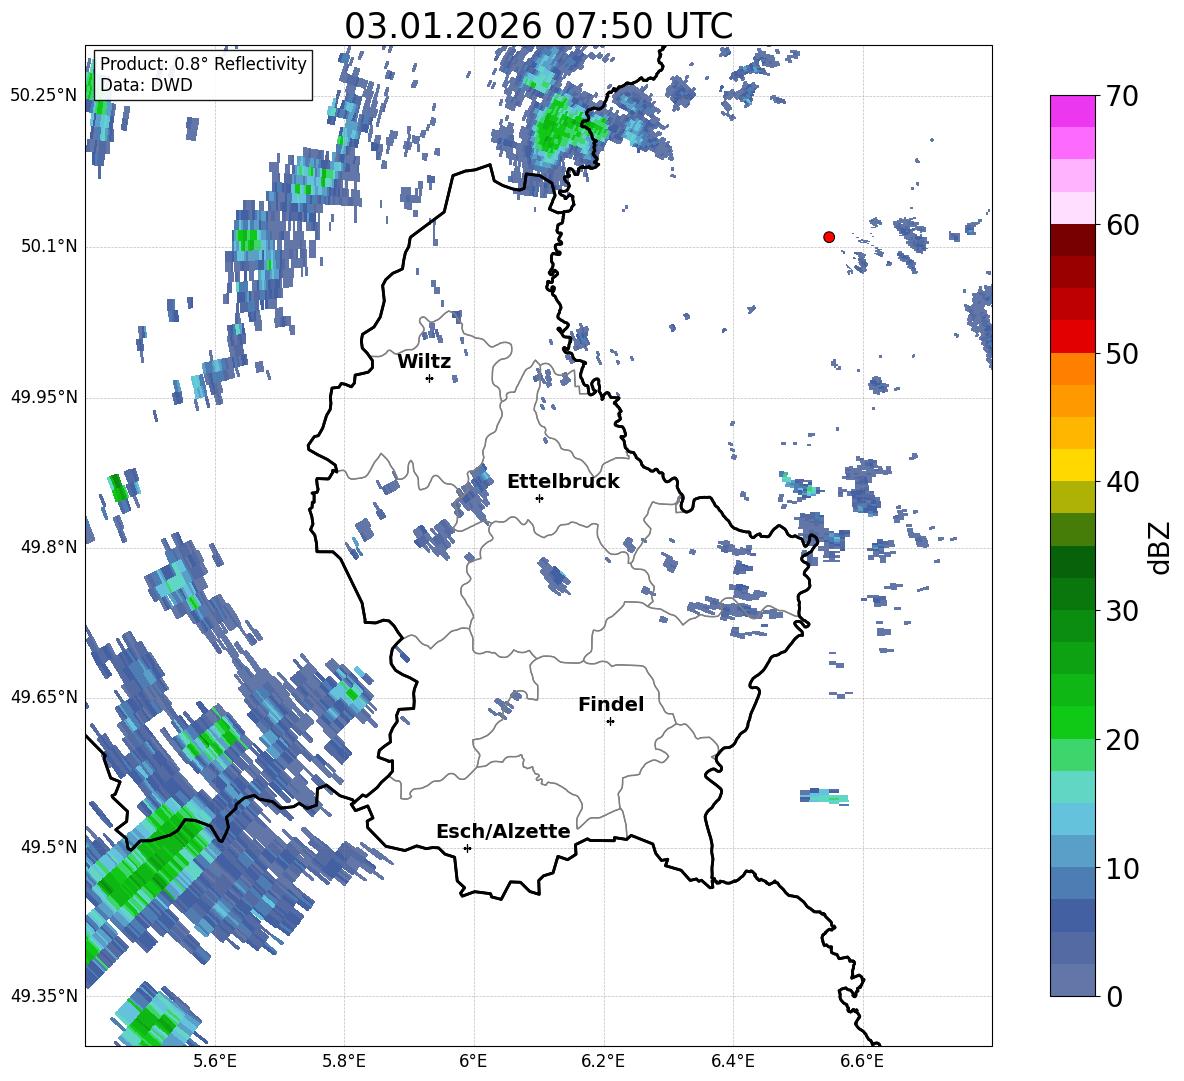The image size is (1184, 1081).
Task: Click the 5.6°E longitude label
Action: [214, 1061]
